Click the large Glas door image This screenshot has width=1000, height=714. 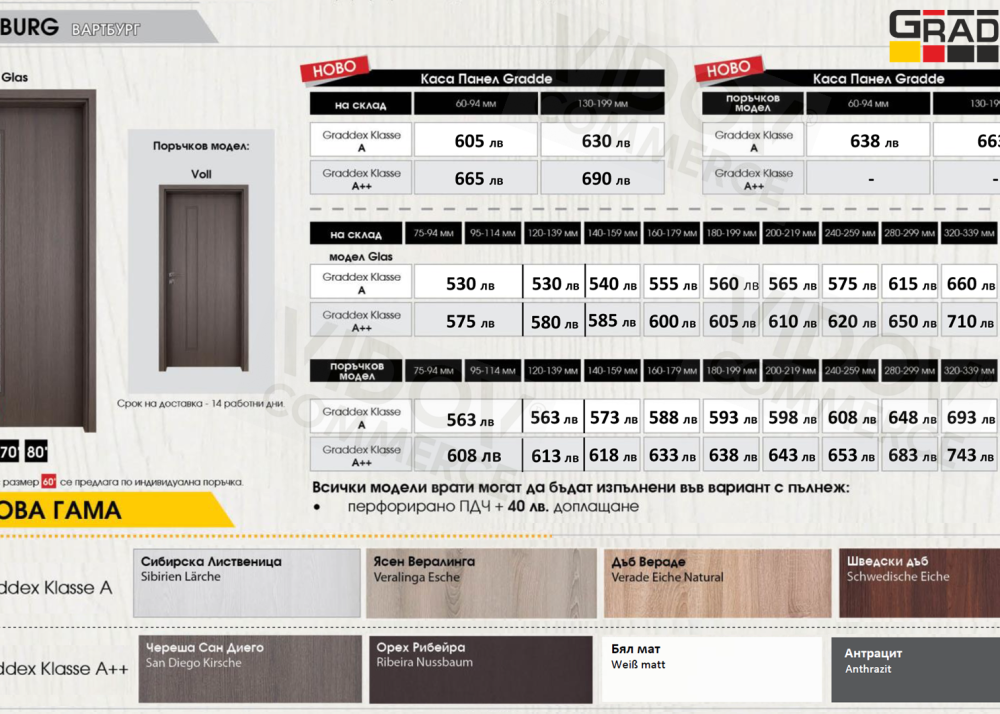click(44, 258)
